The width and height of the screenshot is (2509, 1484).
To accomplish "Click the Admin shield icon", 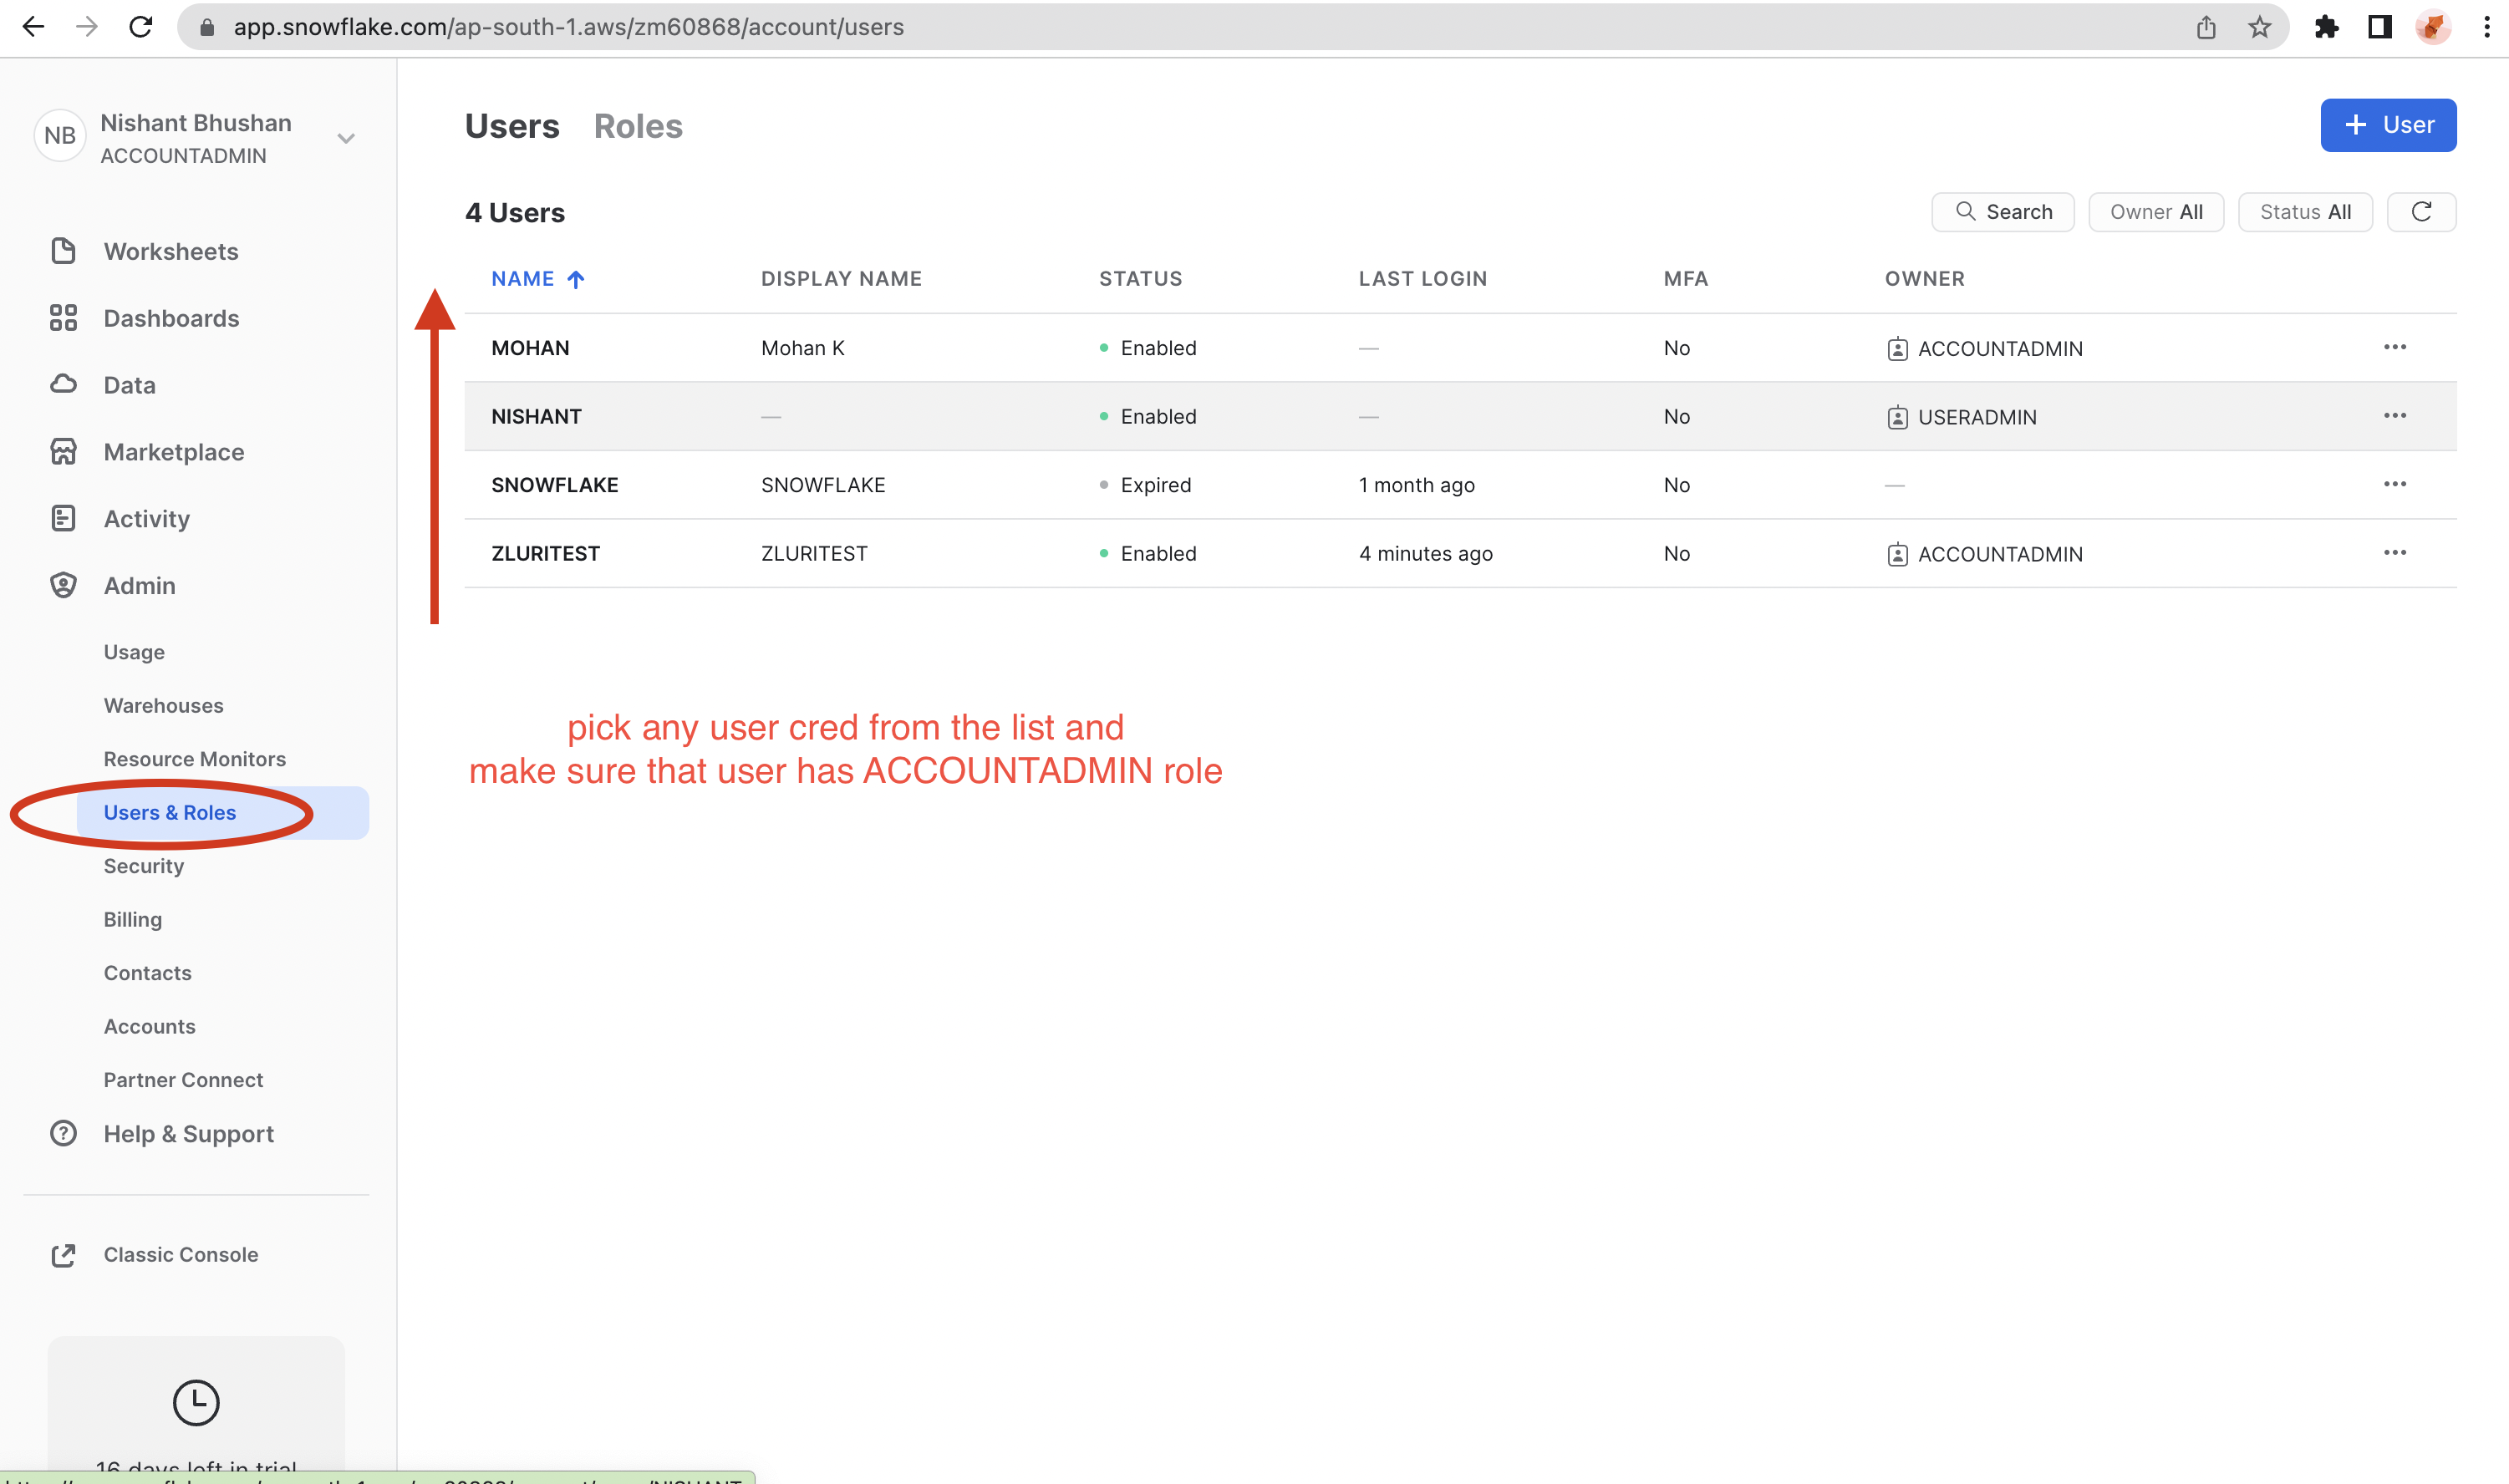I will 63,585.
